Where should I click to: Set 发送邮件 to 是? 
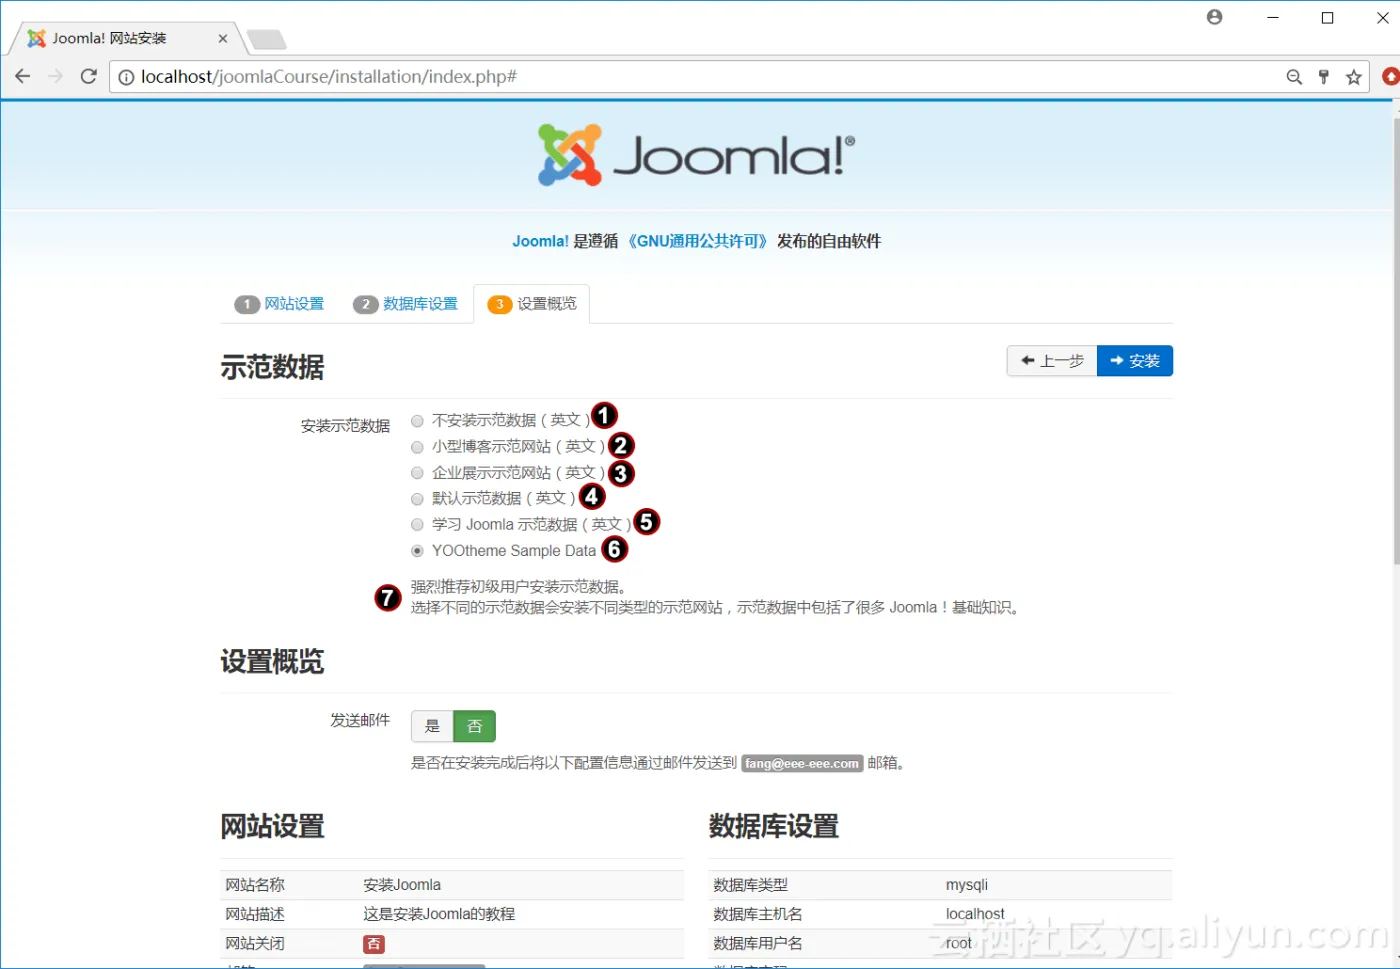tap(432, 726)
